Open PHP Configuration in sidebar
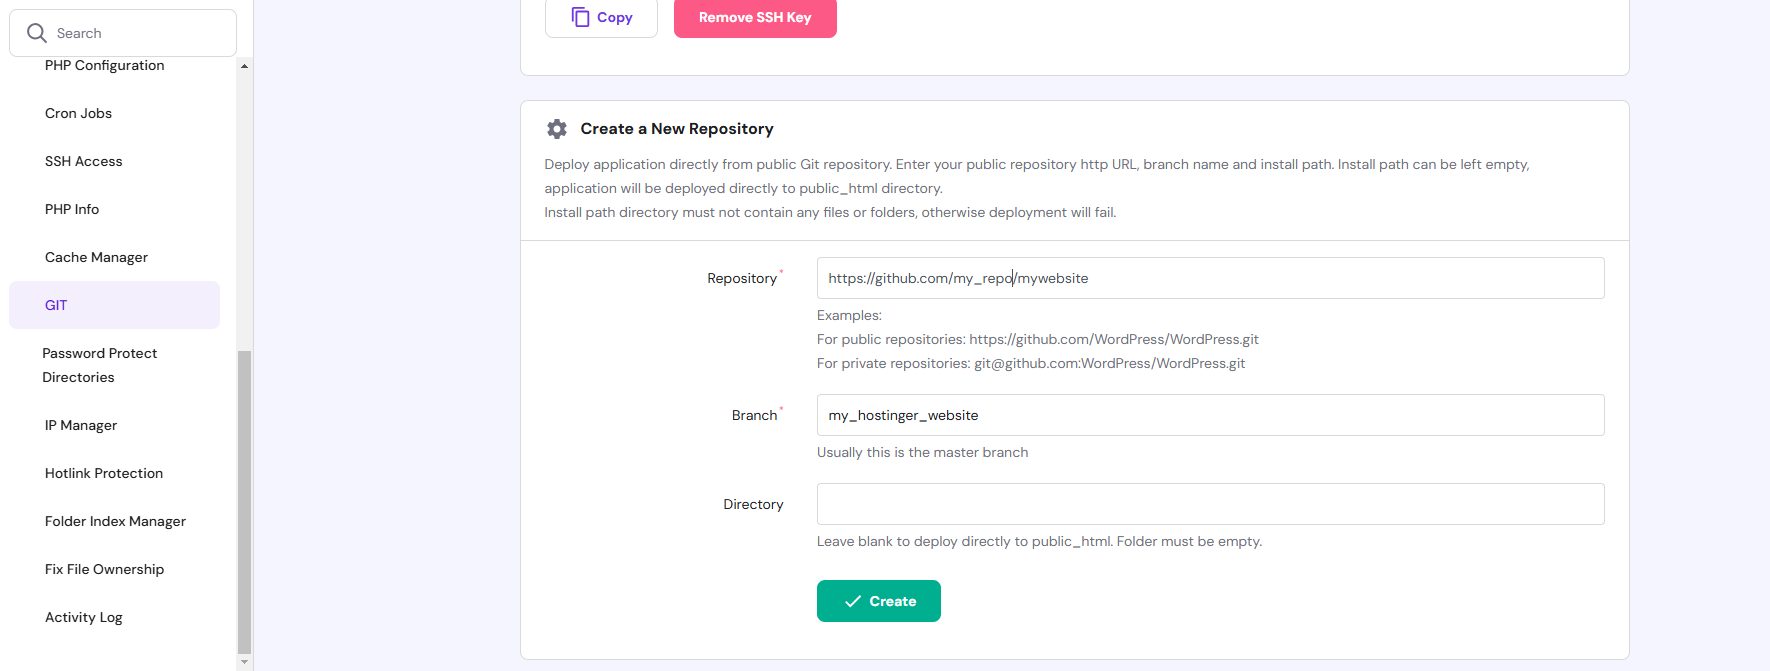The height and width of the screenshot is (671, 1770). (104, 66)
